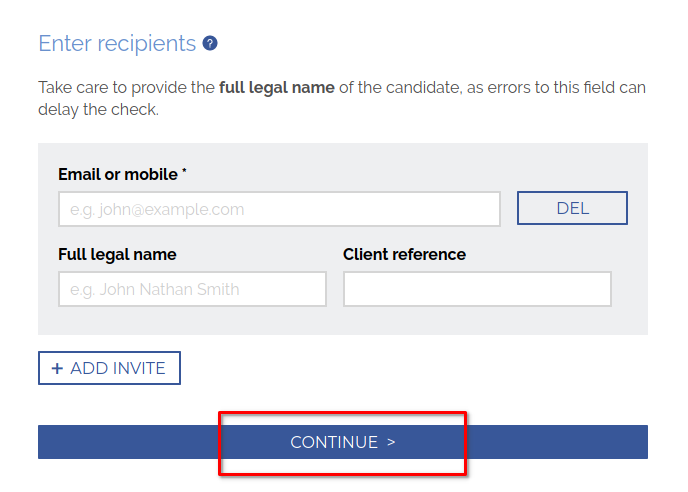Click the "as errors to this field" text

click(x=538, y=88)
